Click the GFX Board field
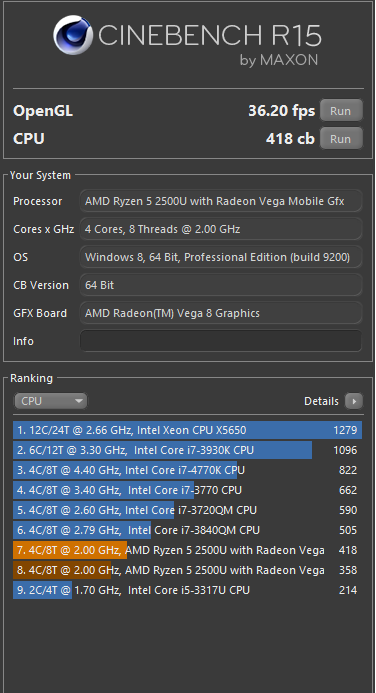This screenshot has width=376, height=693. pyautogui.click(x=221, y=313)
